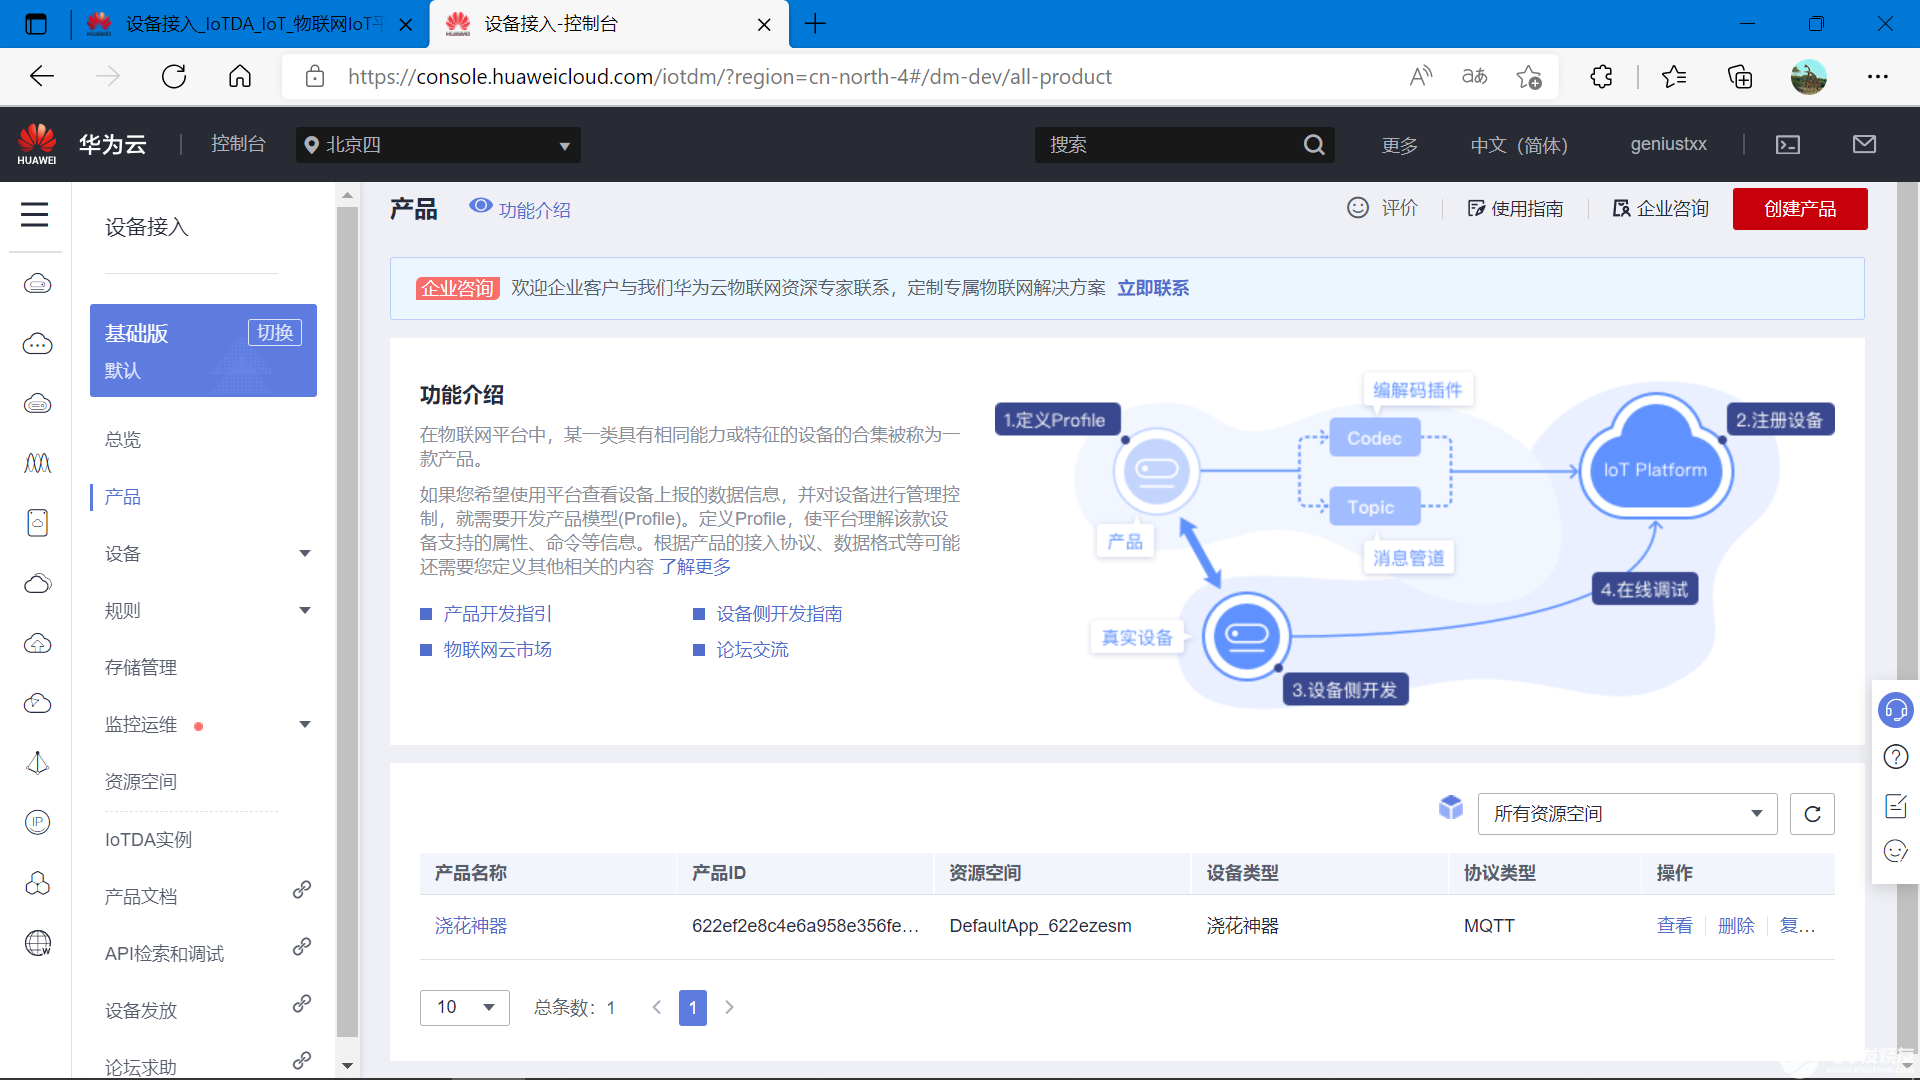Click the 评价 rating link
This screenshot has width=1920, height=1080.
tap(1383, 208)
